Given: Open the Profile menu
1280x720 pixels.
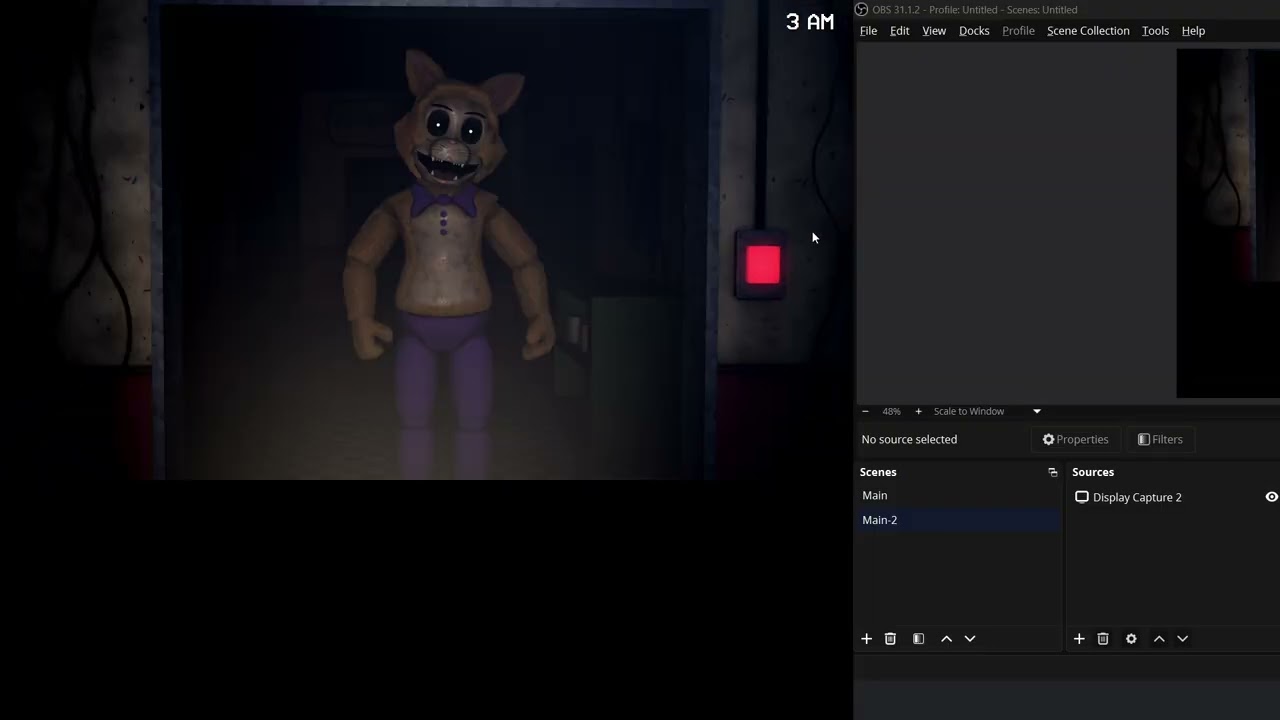Looking at the screenshot, I should click(1018, 31).
